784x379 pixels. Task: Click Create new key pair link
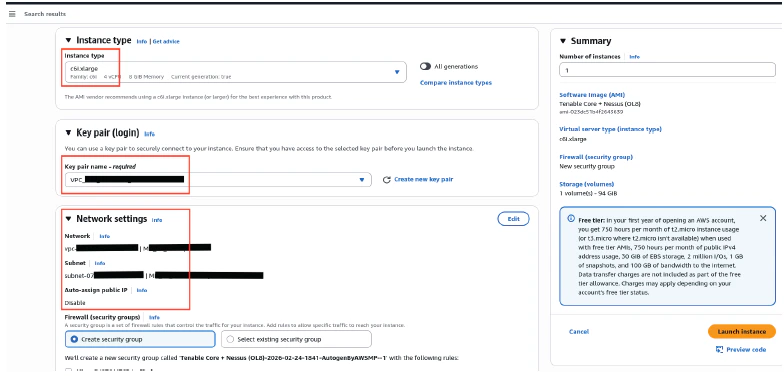(x=424, y=179)
